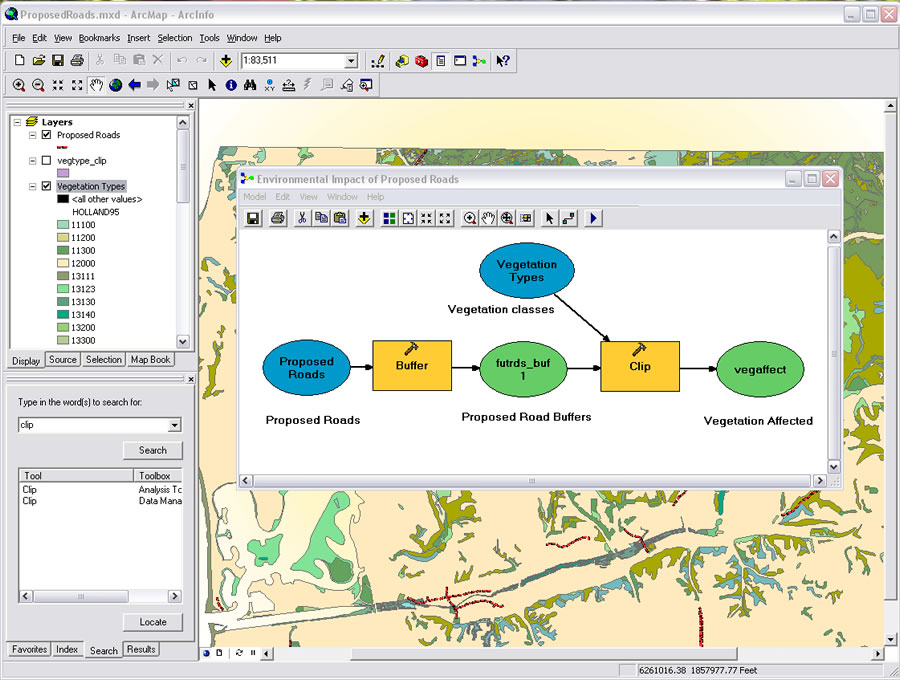900x680 pixels.
Task: Open ArcToolbox with the red toolbox icon
Action: click(421, 61)
